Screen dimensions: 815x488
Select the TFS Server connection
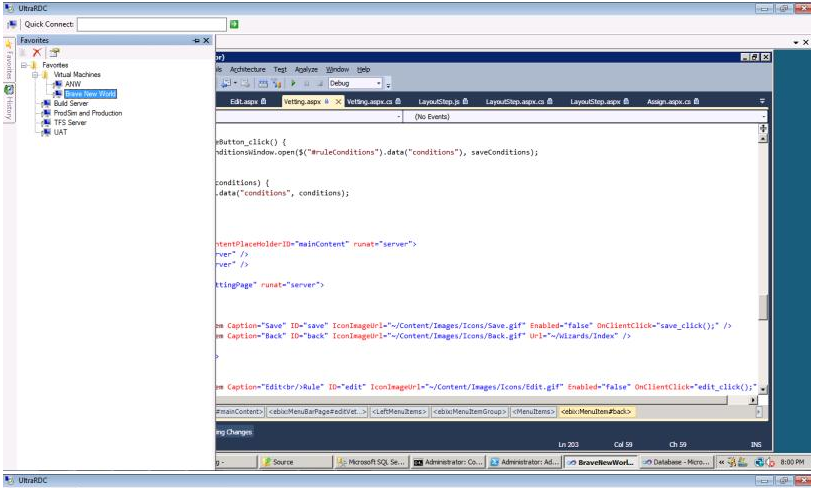[x=70, y=122]
